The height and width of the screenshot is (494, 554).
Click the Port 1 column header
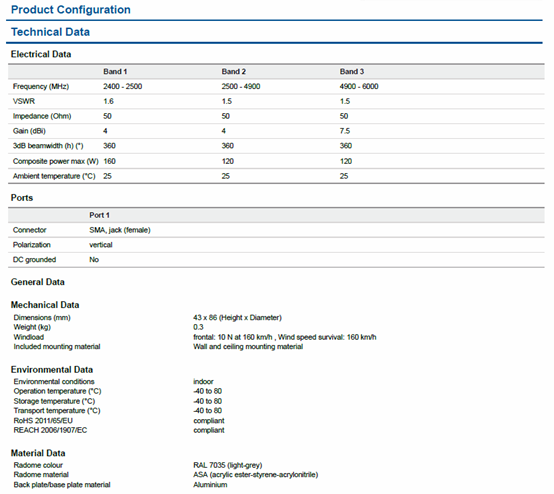[x=99, y=215]
